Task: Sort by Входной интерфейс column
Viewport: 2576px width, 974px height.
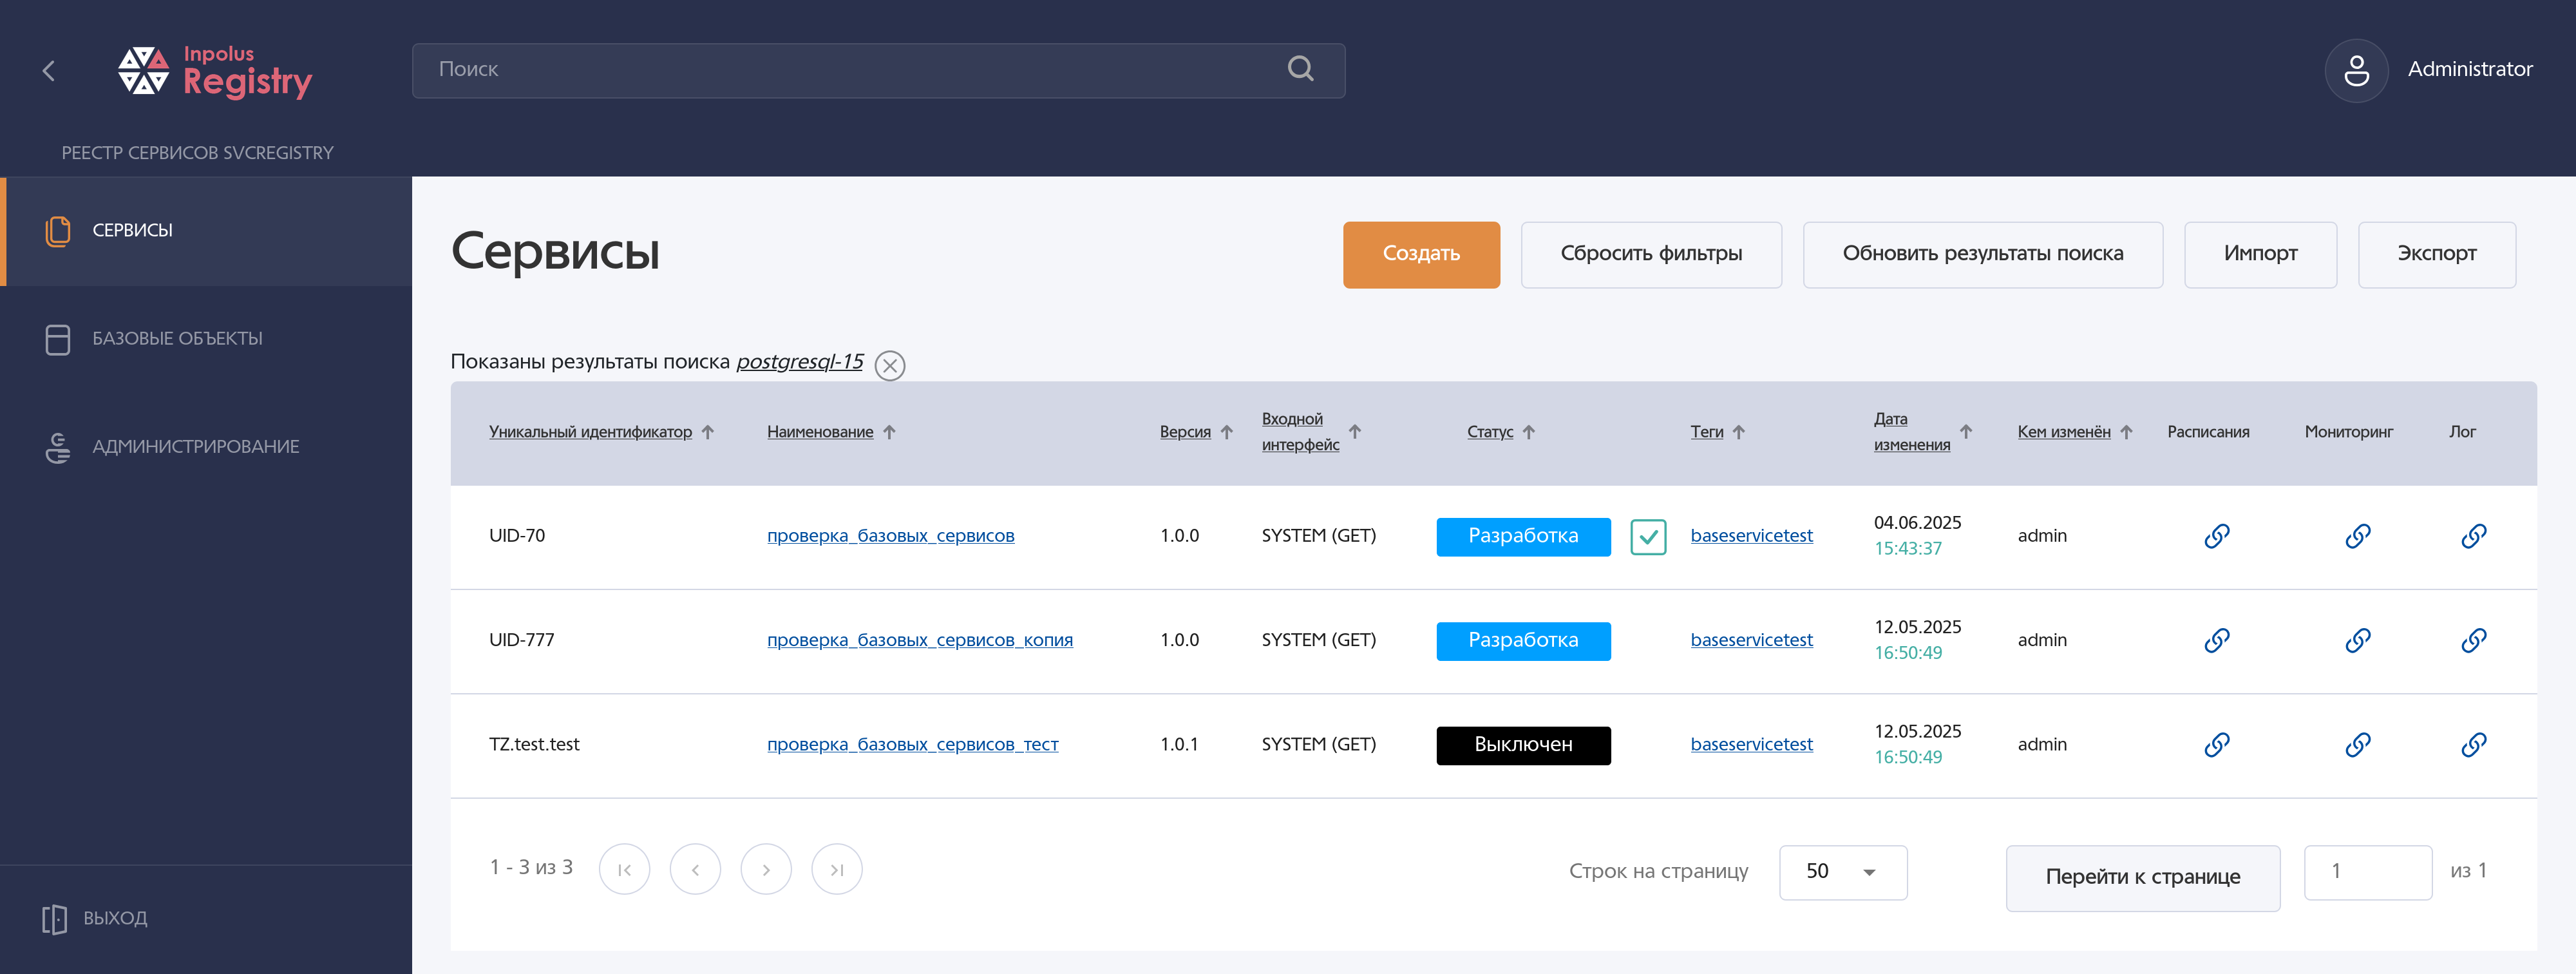Action: (1311, 432)
